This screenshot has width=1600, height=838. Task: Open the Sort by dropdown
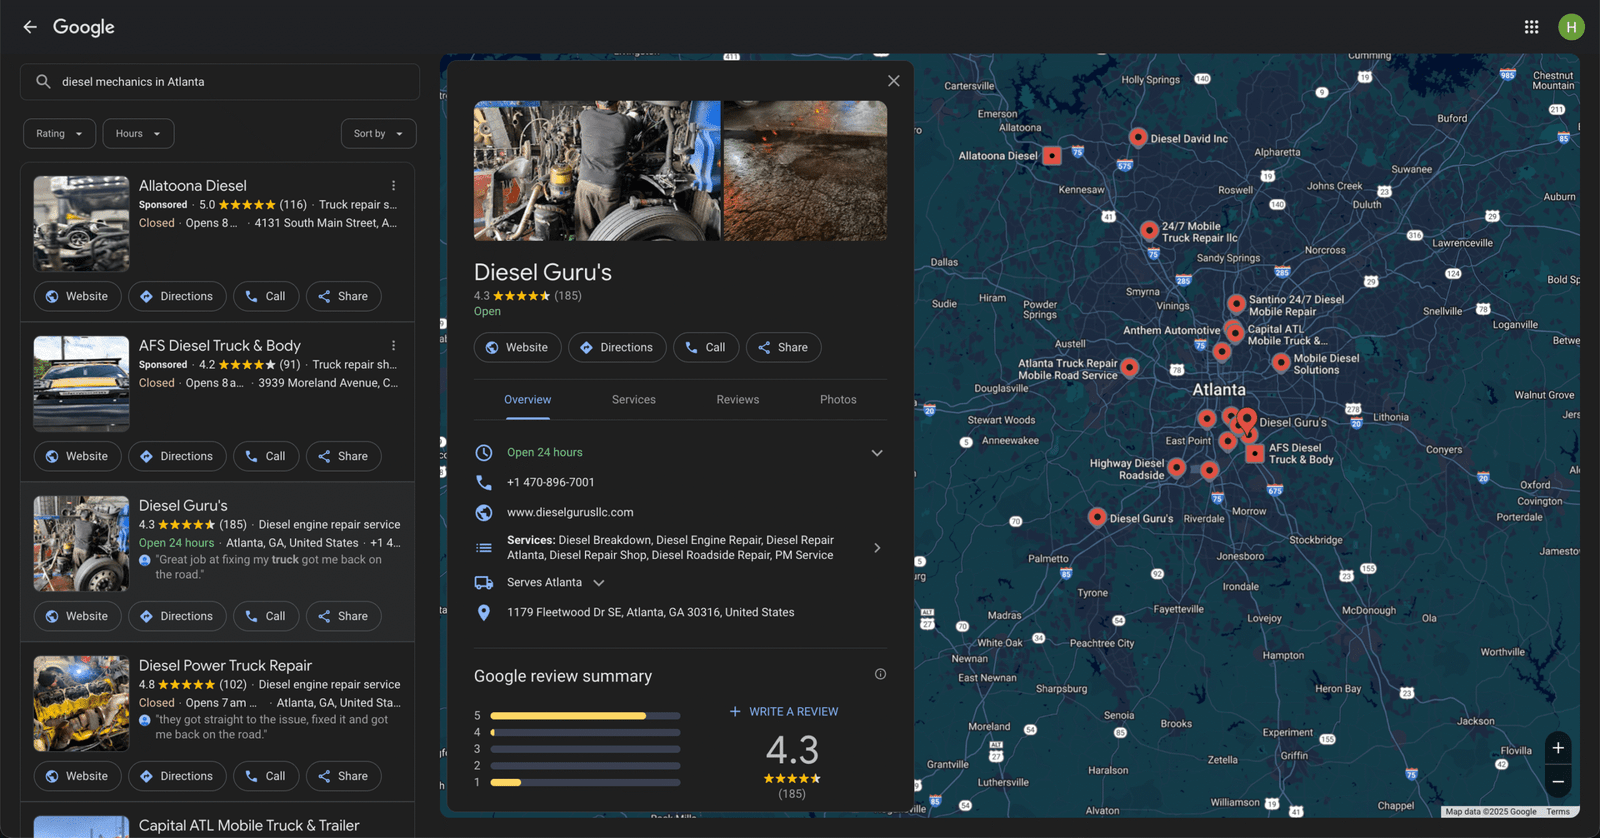[379, 134]
